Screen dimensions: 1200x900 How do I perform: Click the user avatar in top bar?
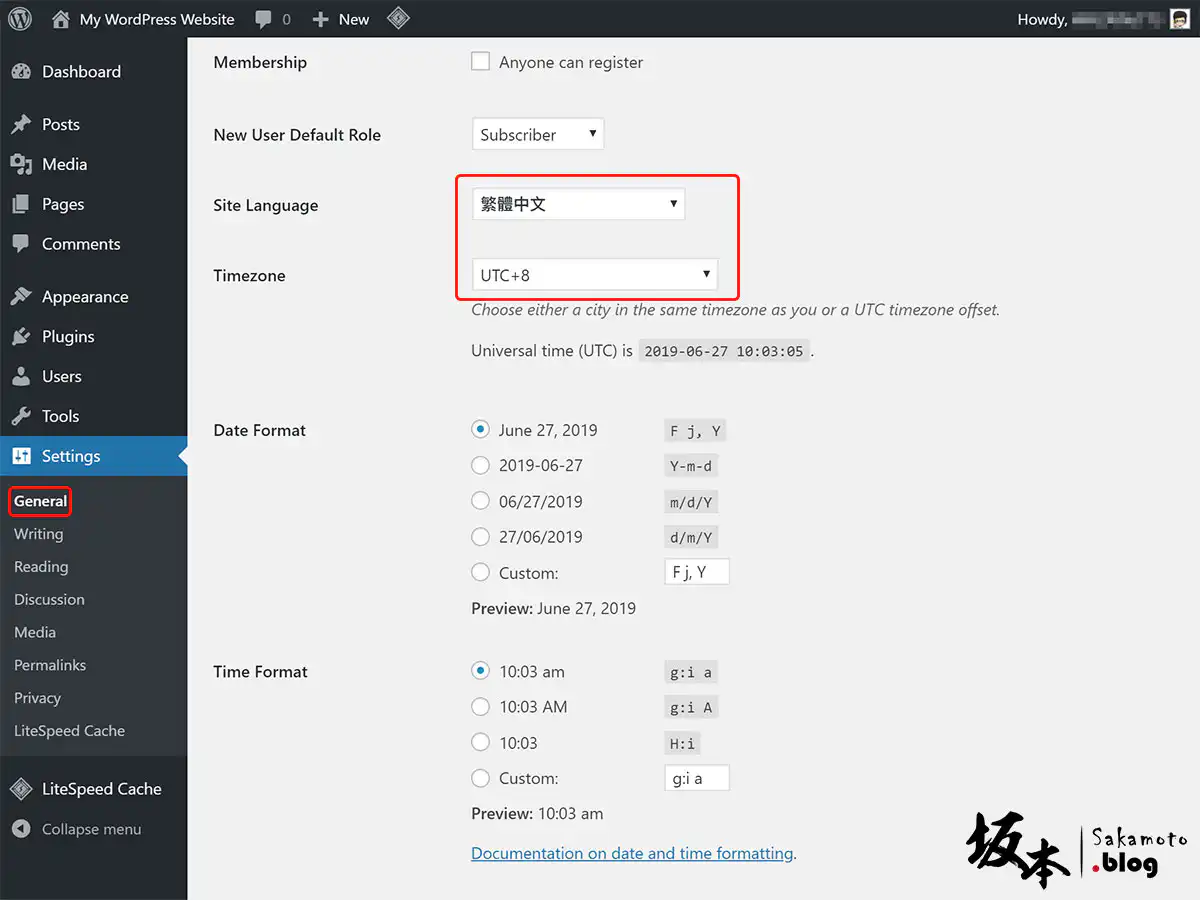coord(1180,19)
